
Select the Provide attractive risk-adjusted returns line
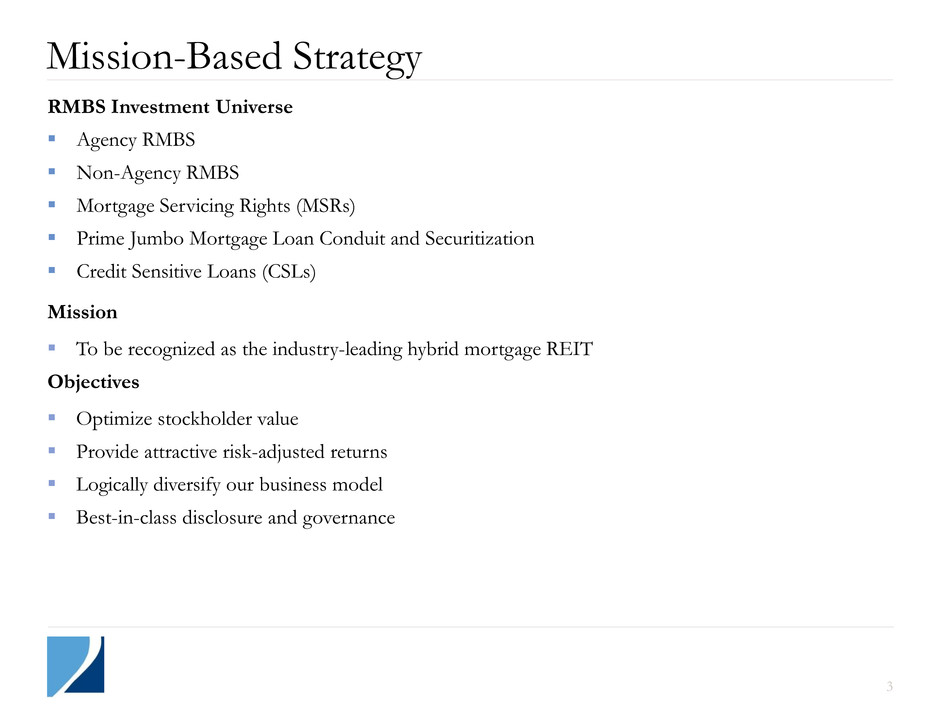point(232,452)
